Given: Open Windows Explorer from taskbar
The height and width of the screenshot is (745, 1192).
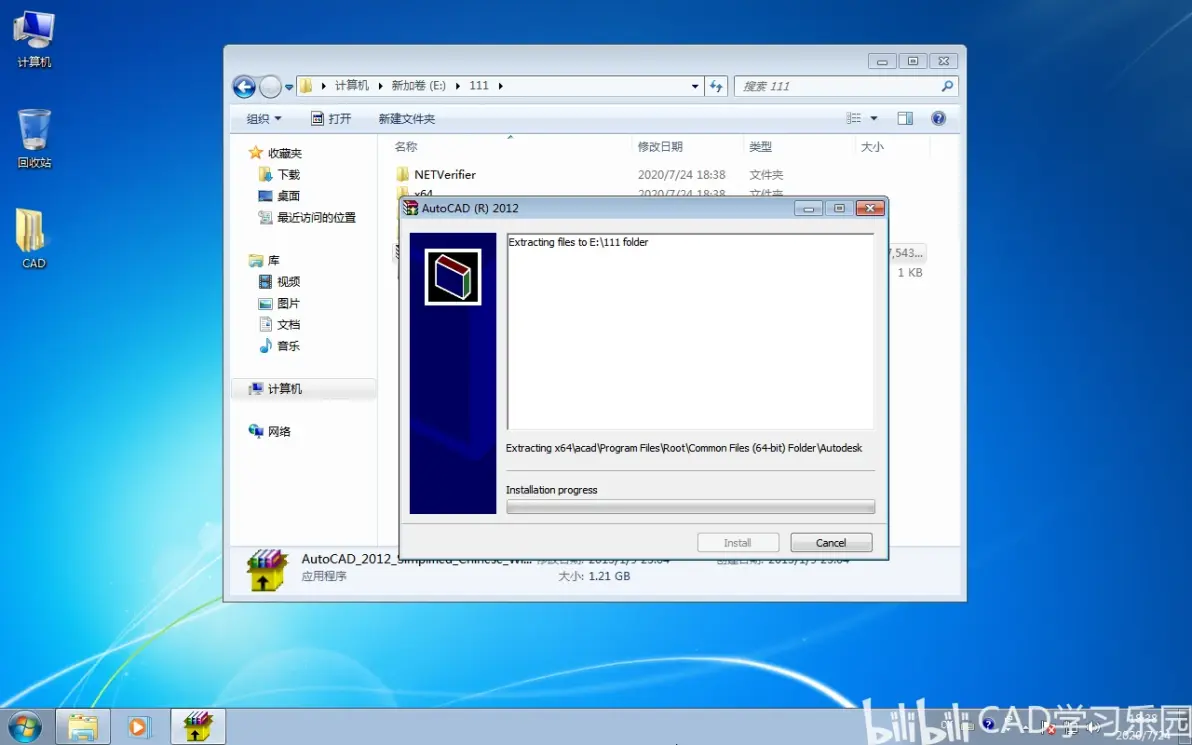Looking at the screenshot, I should coord(82,727).
